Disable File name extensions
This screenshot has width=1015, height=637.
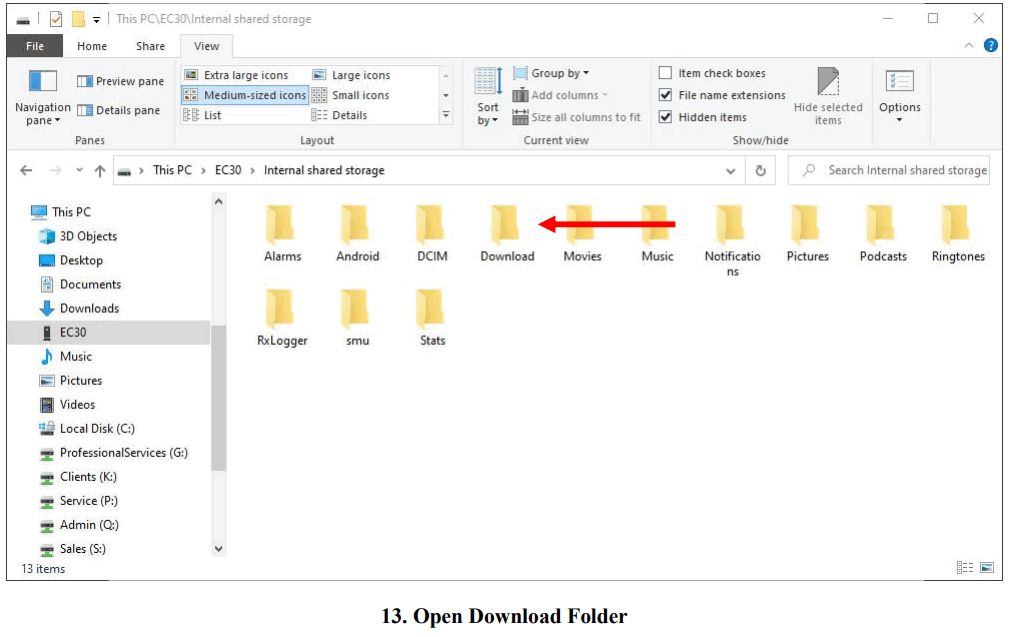665,95
